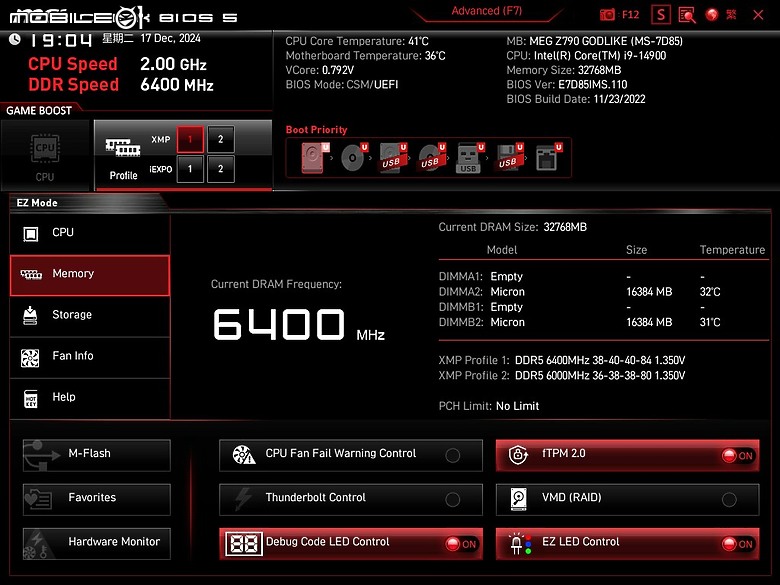Switch to Advanced (F7) mode
The image size is (780, 585).
point(487,11)
